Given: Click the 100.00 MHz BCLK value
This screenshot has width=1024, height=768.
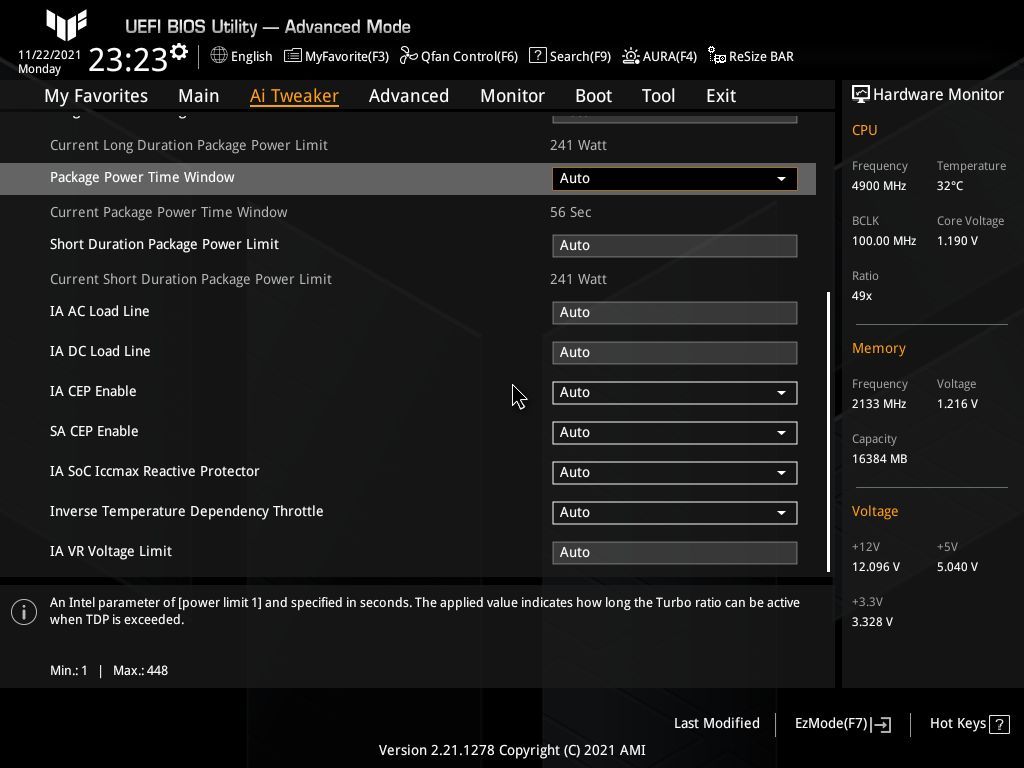Looking at the screenshot, I should coord(884,240).
